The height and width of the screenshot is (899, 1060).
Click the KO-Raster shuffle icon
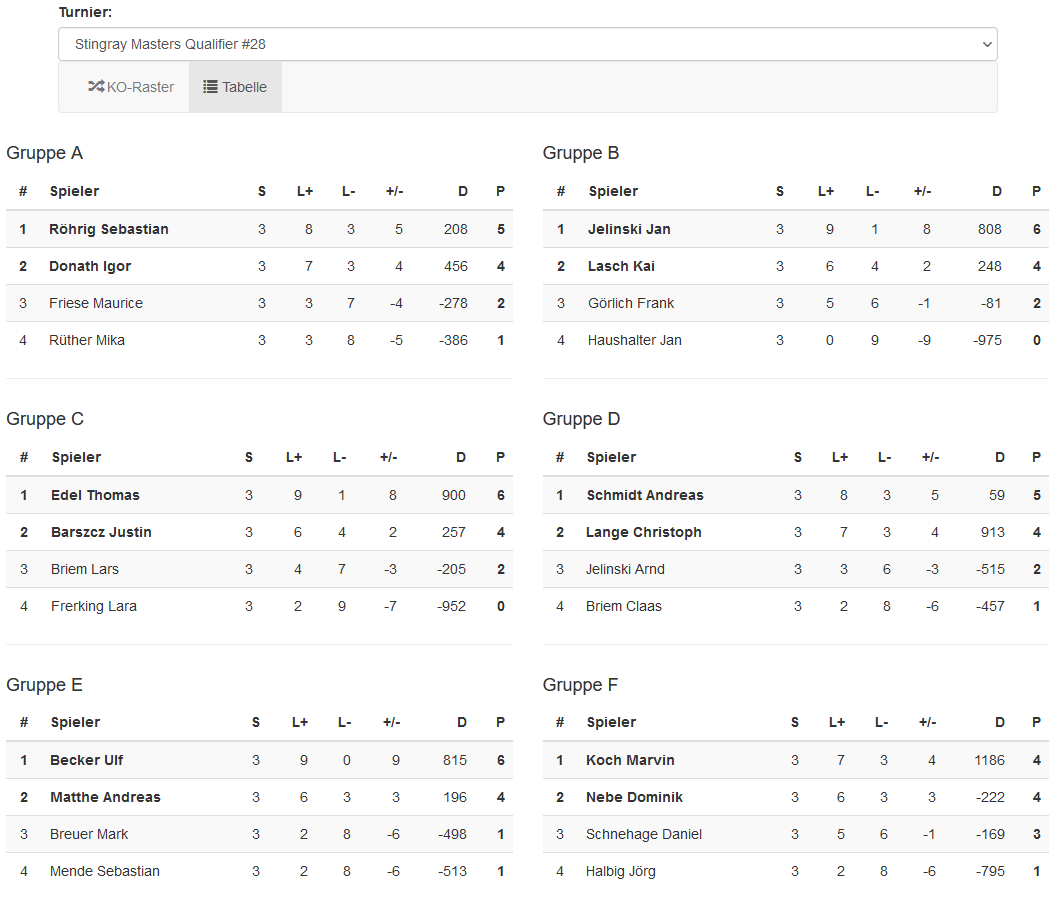(x=96, y=87)
